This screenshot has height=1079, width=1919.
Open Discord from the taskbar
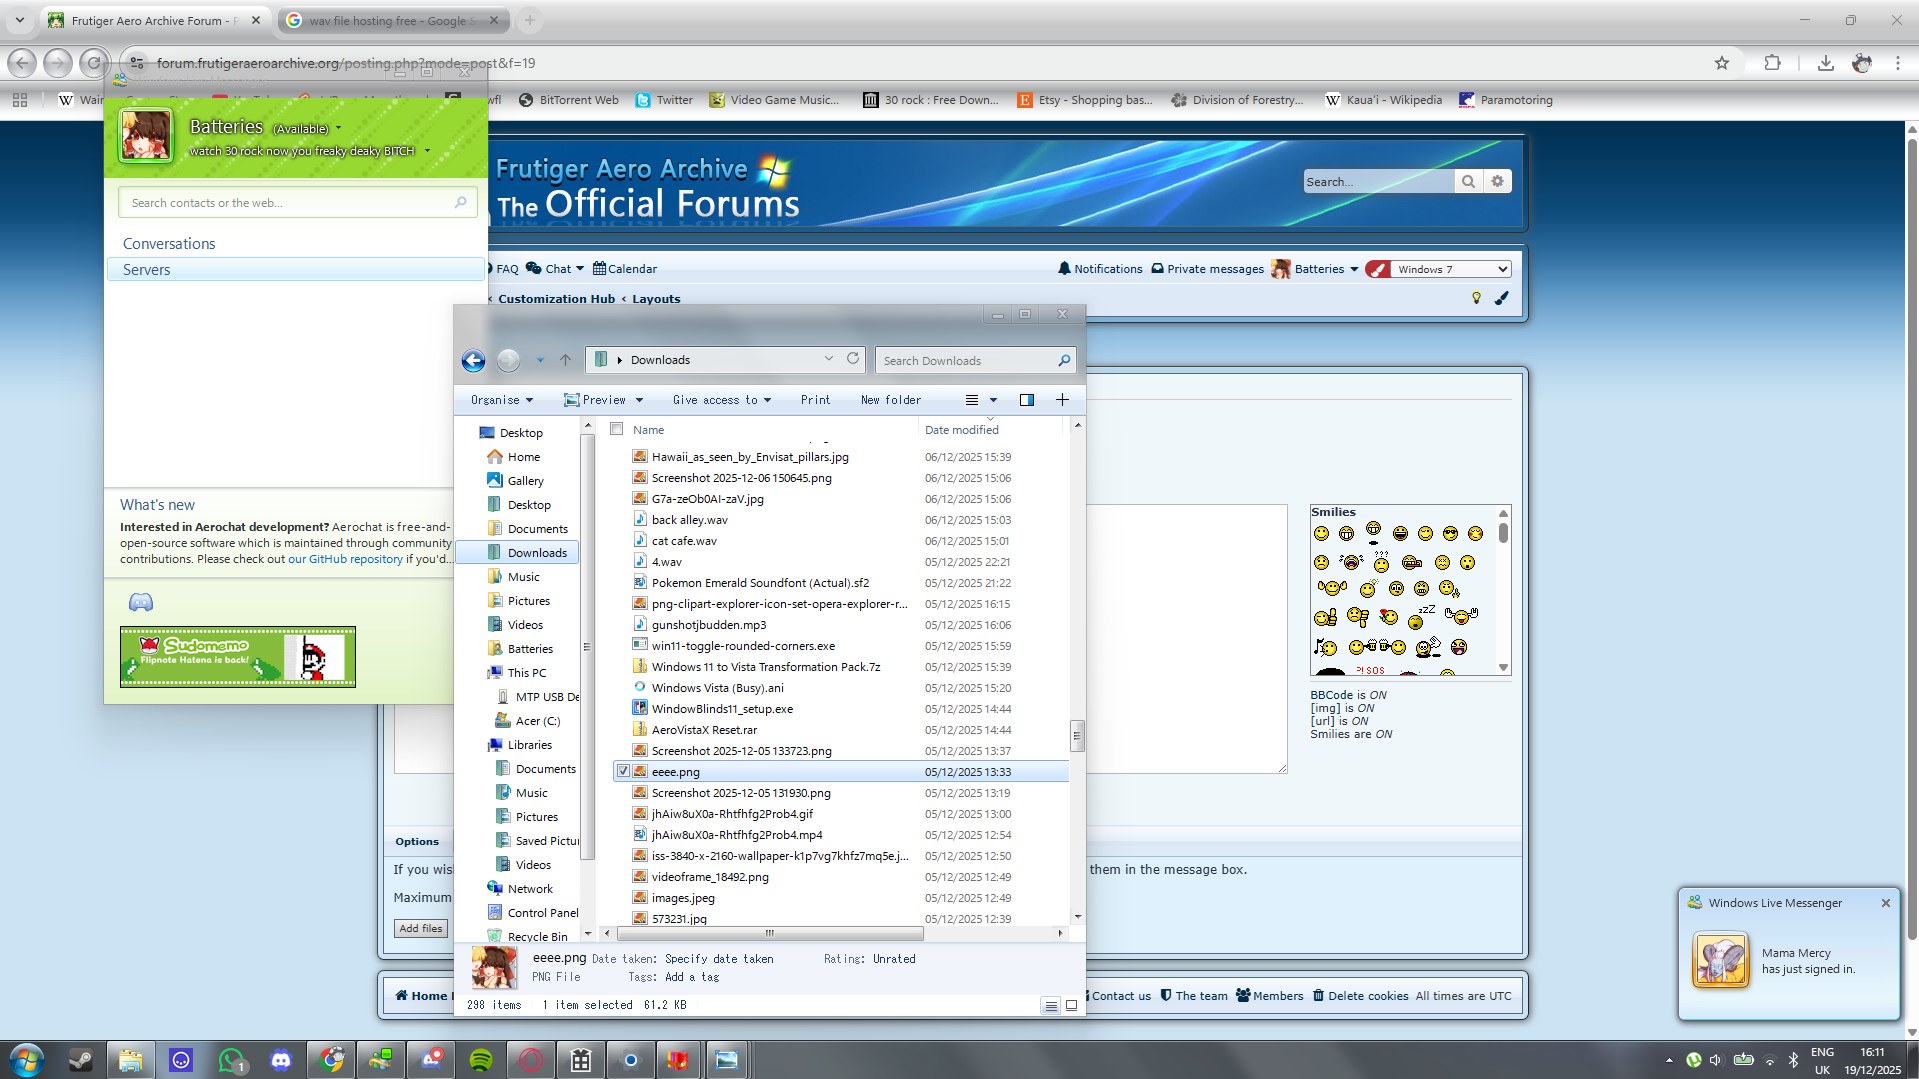click(281, 1060)
